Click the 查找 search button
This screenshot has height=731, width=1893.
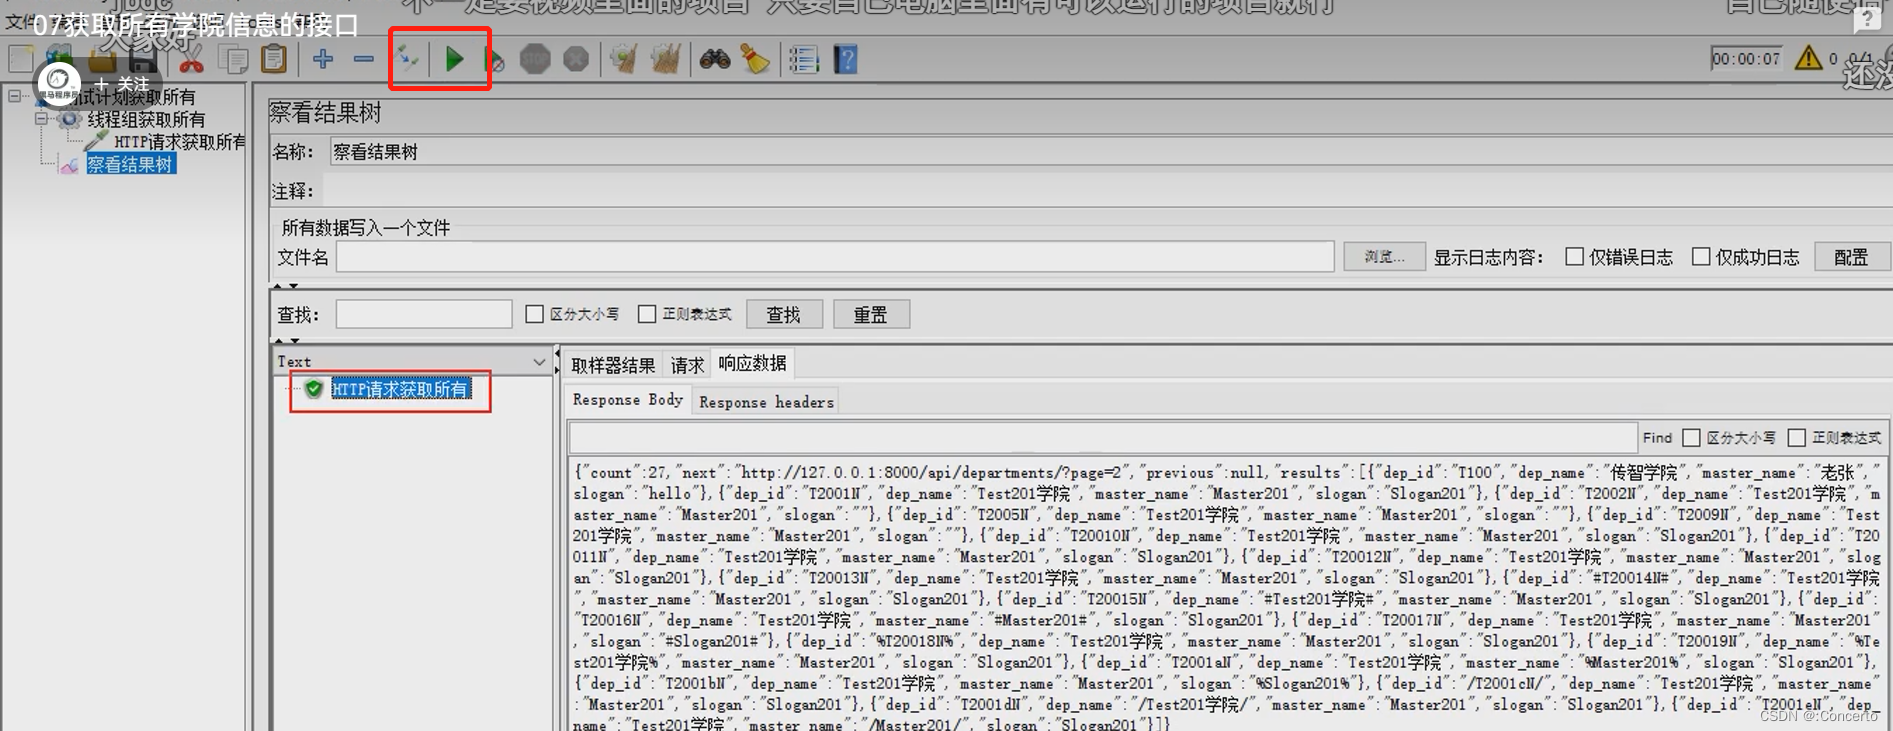pos(784,314)
